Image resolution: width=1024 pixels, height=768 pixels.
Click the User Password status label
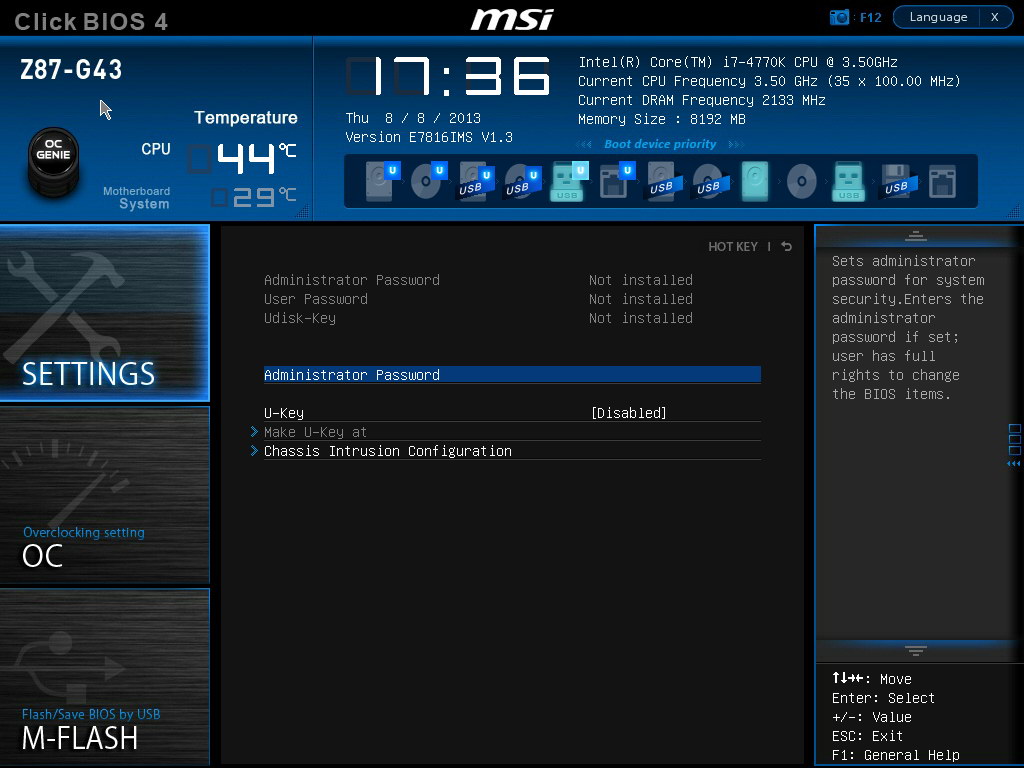tap(315, 298)
